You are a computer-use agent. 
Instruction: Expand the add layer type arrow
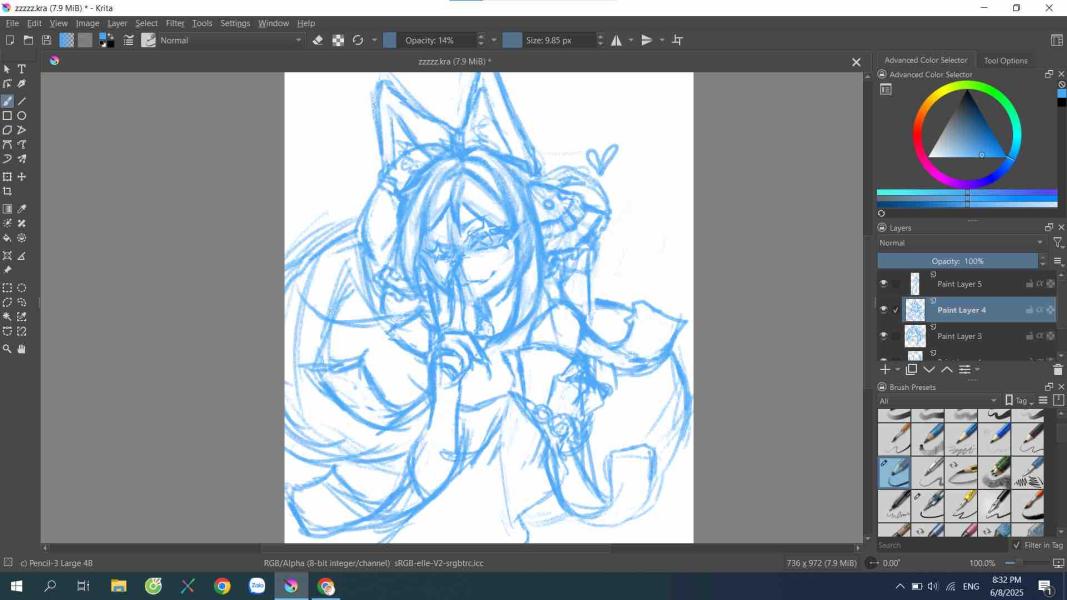[x=898, y=369]
